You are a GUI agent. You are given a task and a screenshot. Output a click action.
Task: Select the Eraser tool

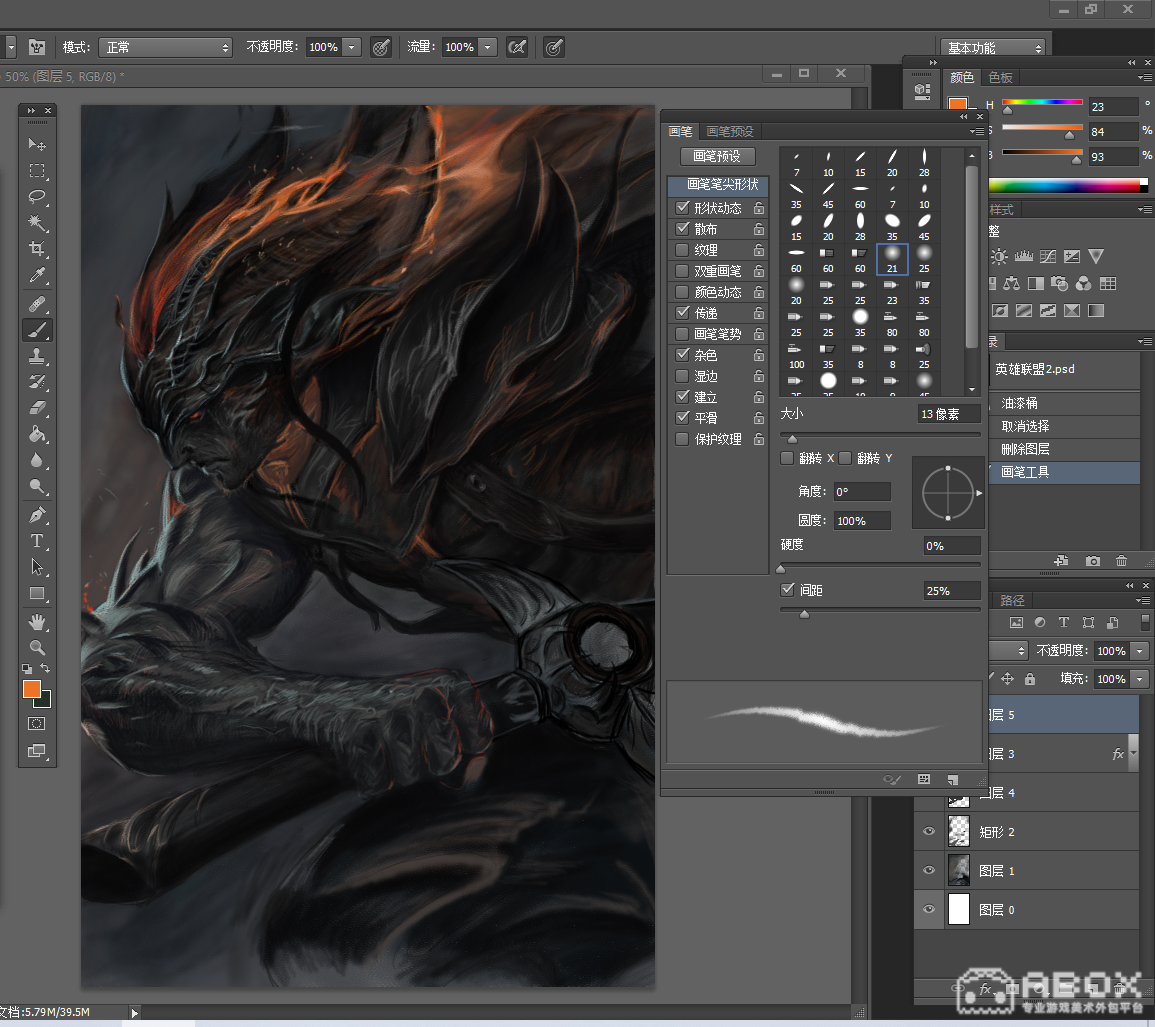point(37,407)
